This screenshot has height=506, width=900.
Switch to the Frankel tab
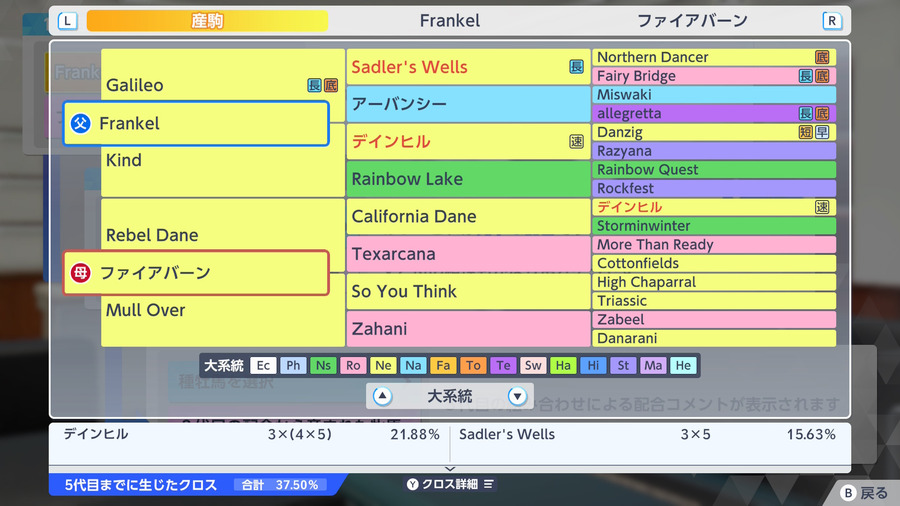pyautogui.click(x=449, y=21)
